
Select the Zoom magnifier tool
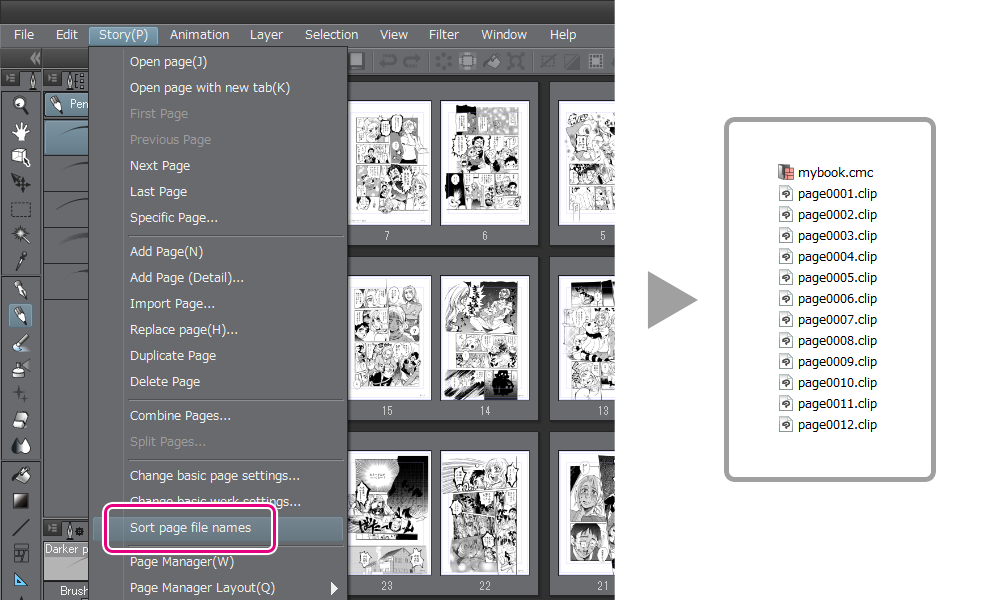(20, 104)
